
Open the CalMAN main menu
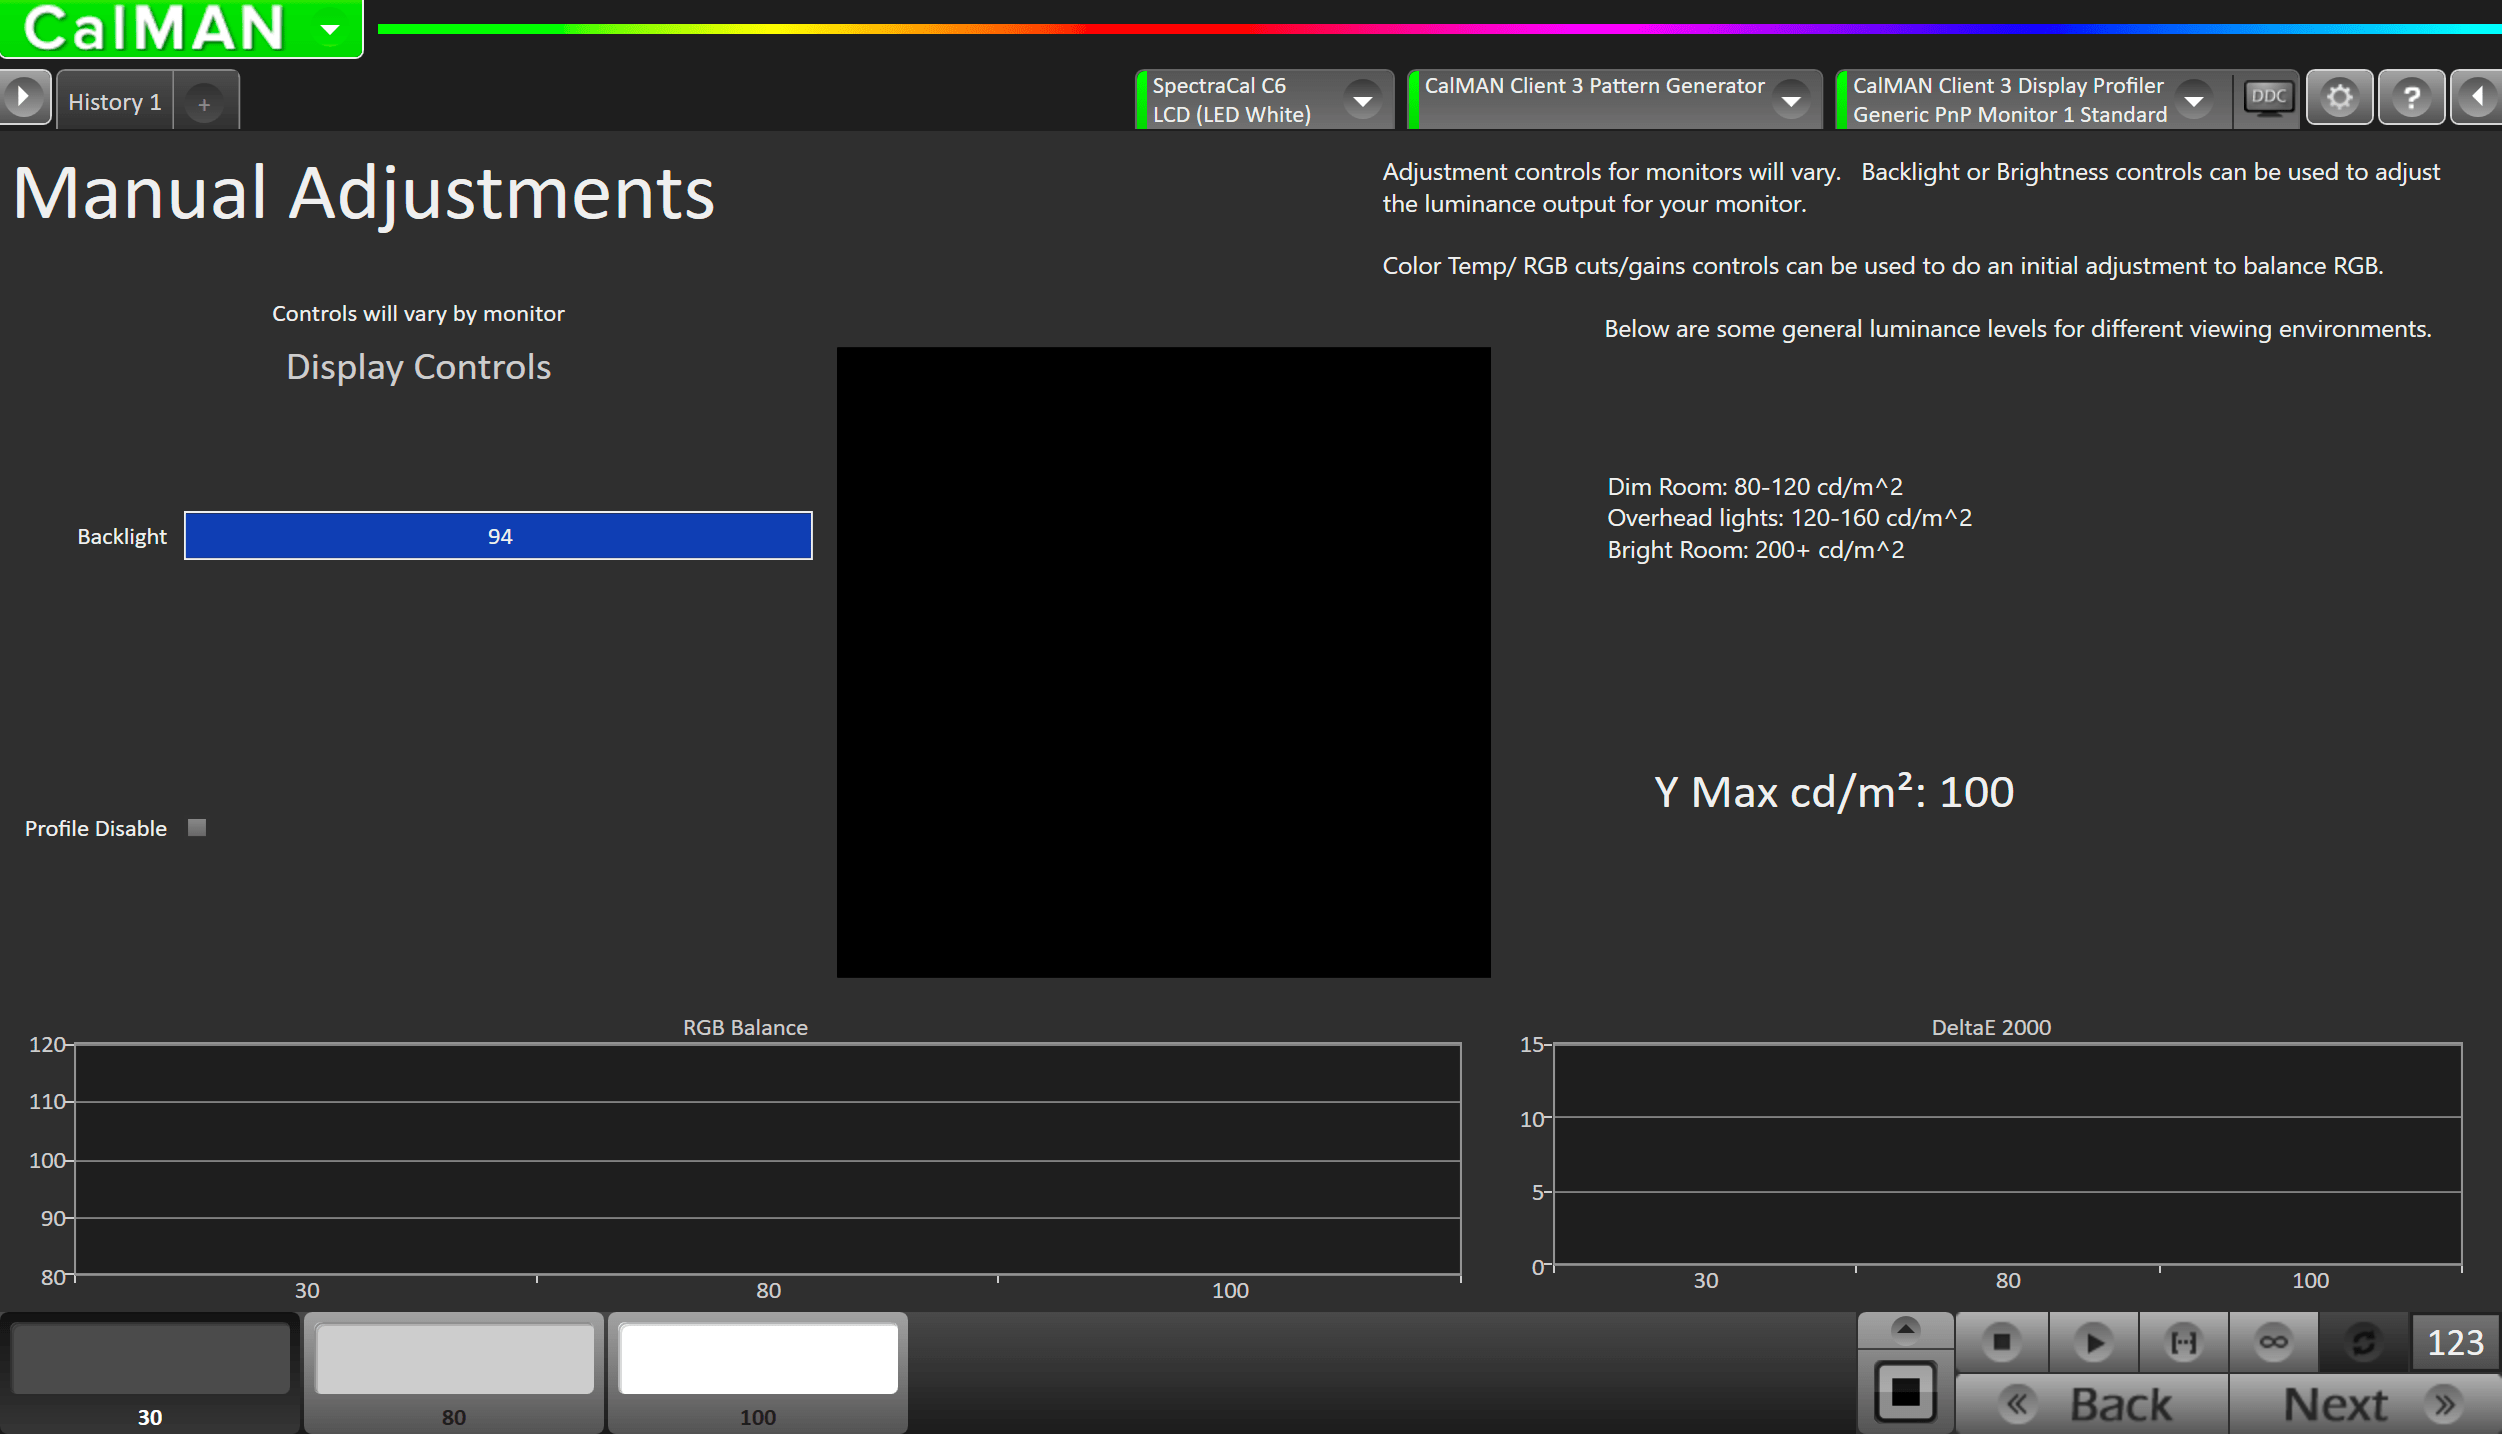tap(180, 28)
